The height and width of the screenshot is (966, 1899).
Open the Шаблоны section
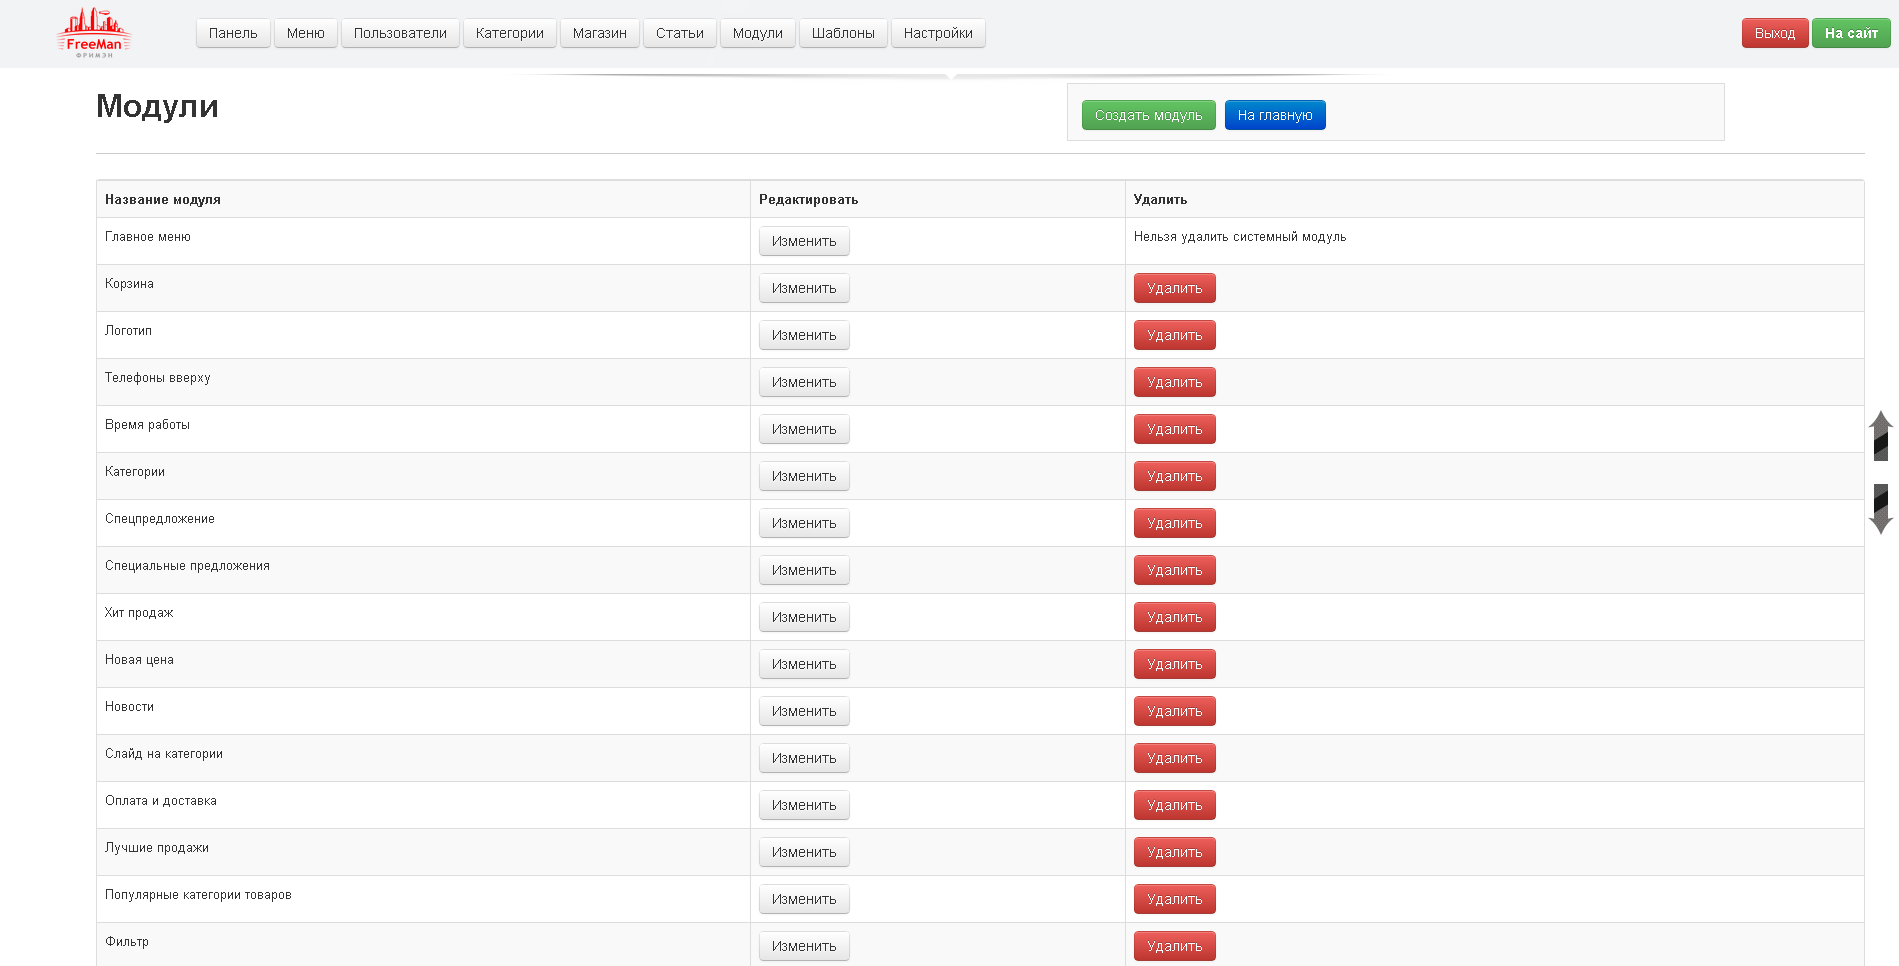[x=842, y=33]
